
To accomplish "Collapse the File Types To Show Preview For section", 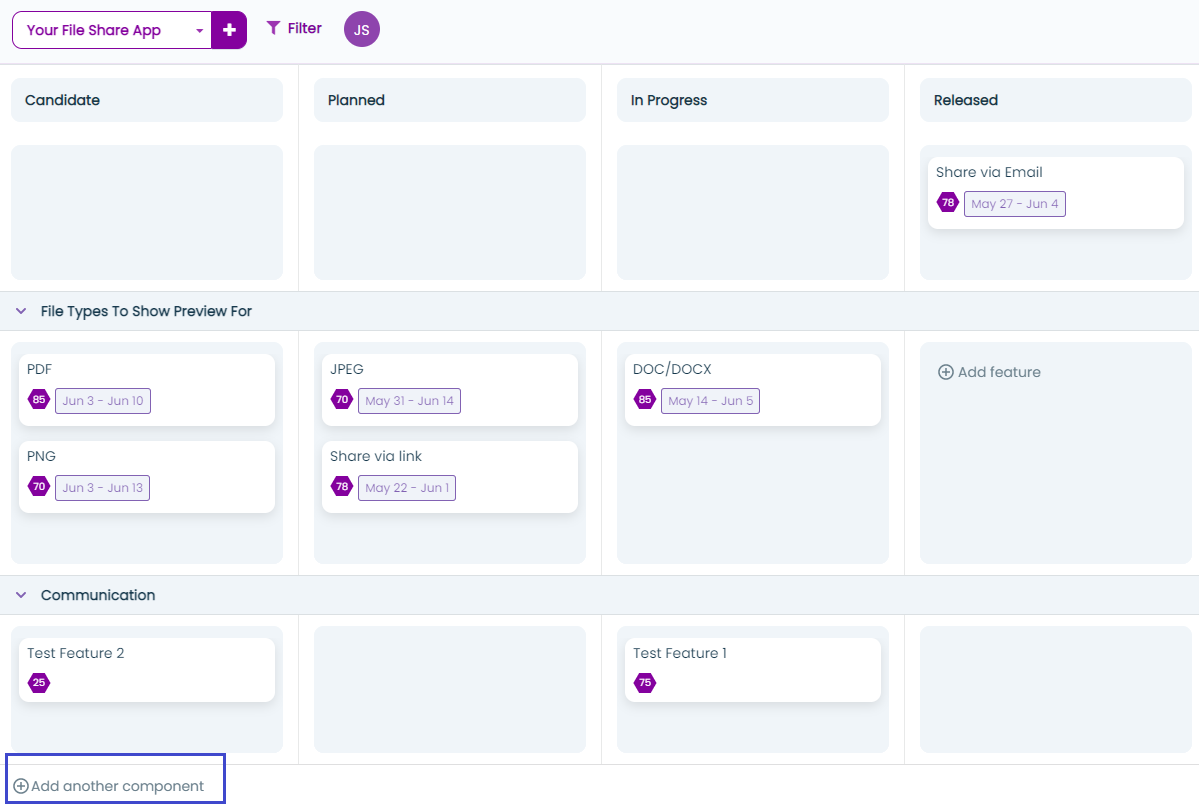I will [21, 311].
